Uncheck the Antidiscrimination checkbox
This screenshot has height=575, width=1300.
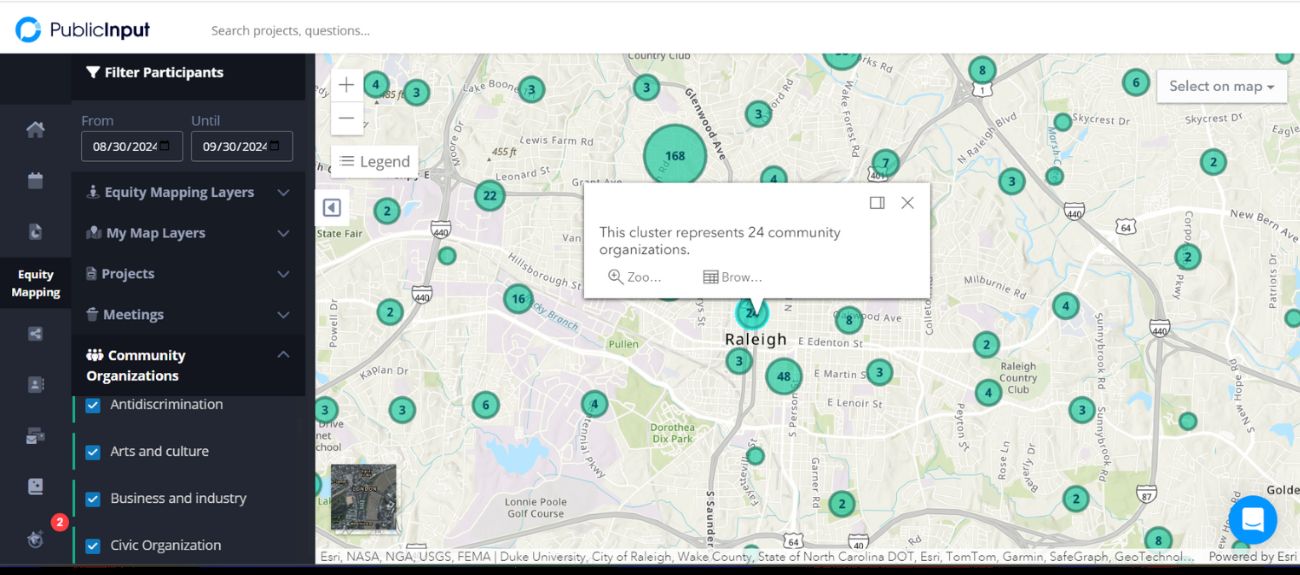pyautogui.click(x=93, y=405)
